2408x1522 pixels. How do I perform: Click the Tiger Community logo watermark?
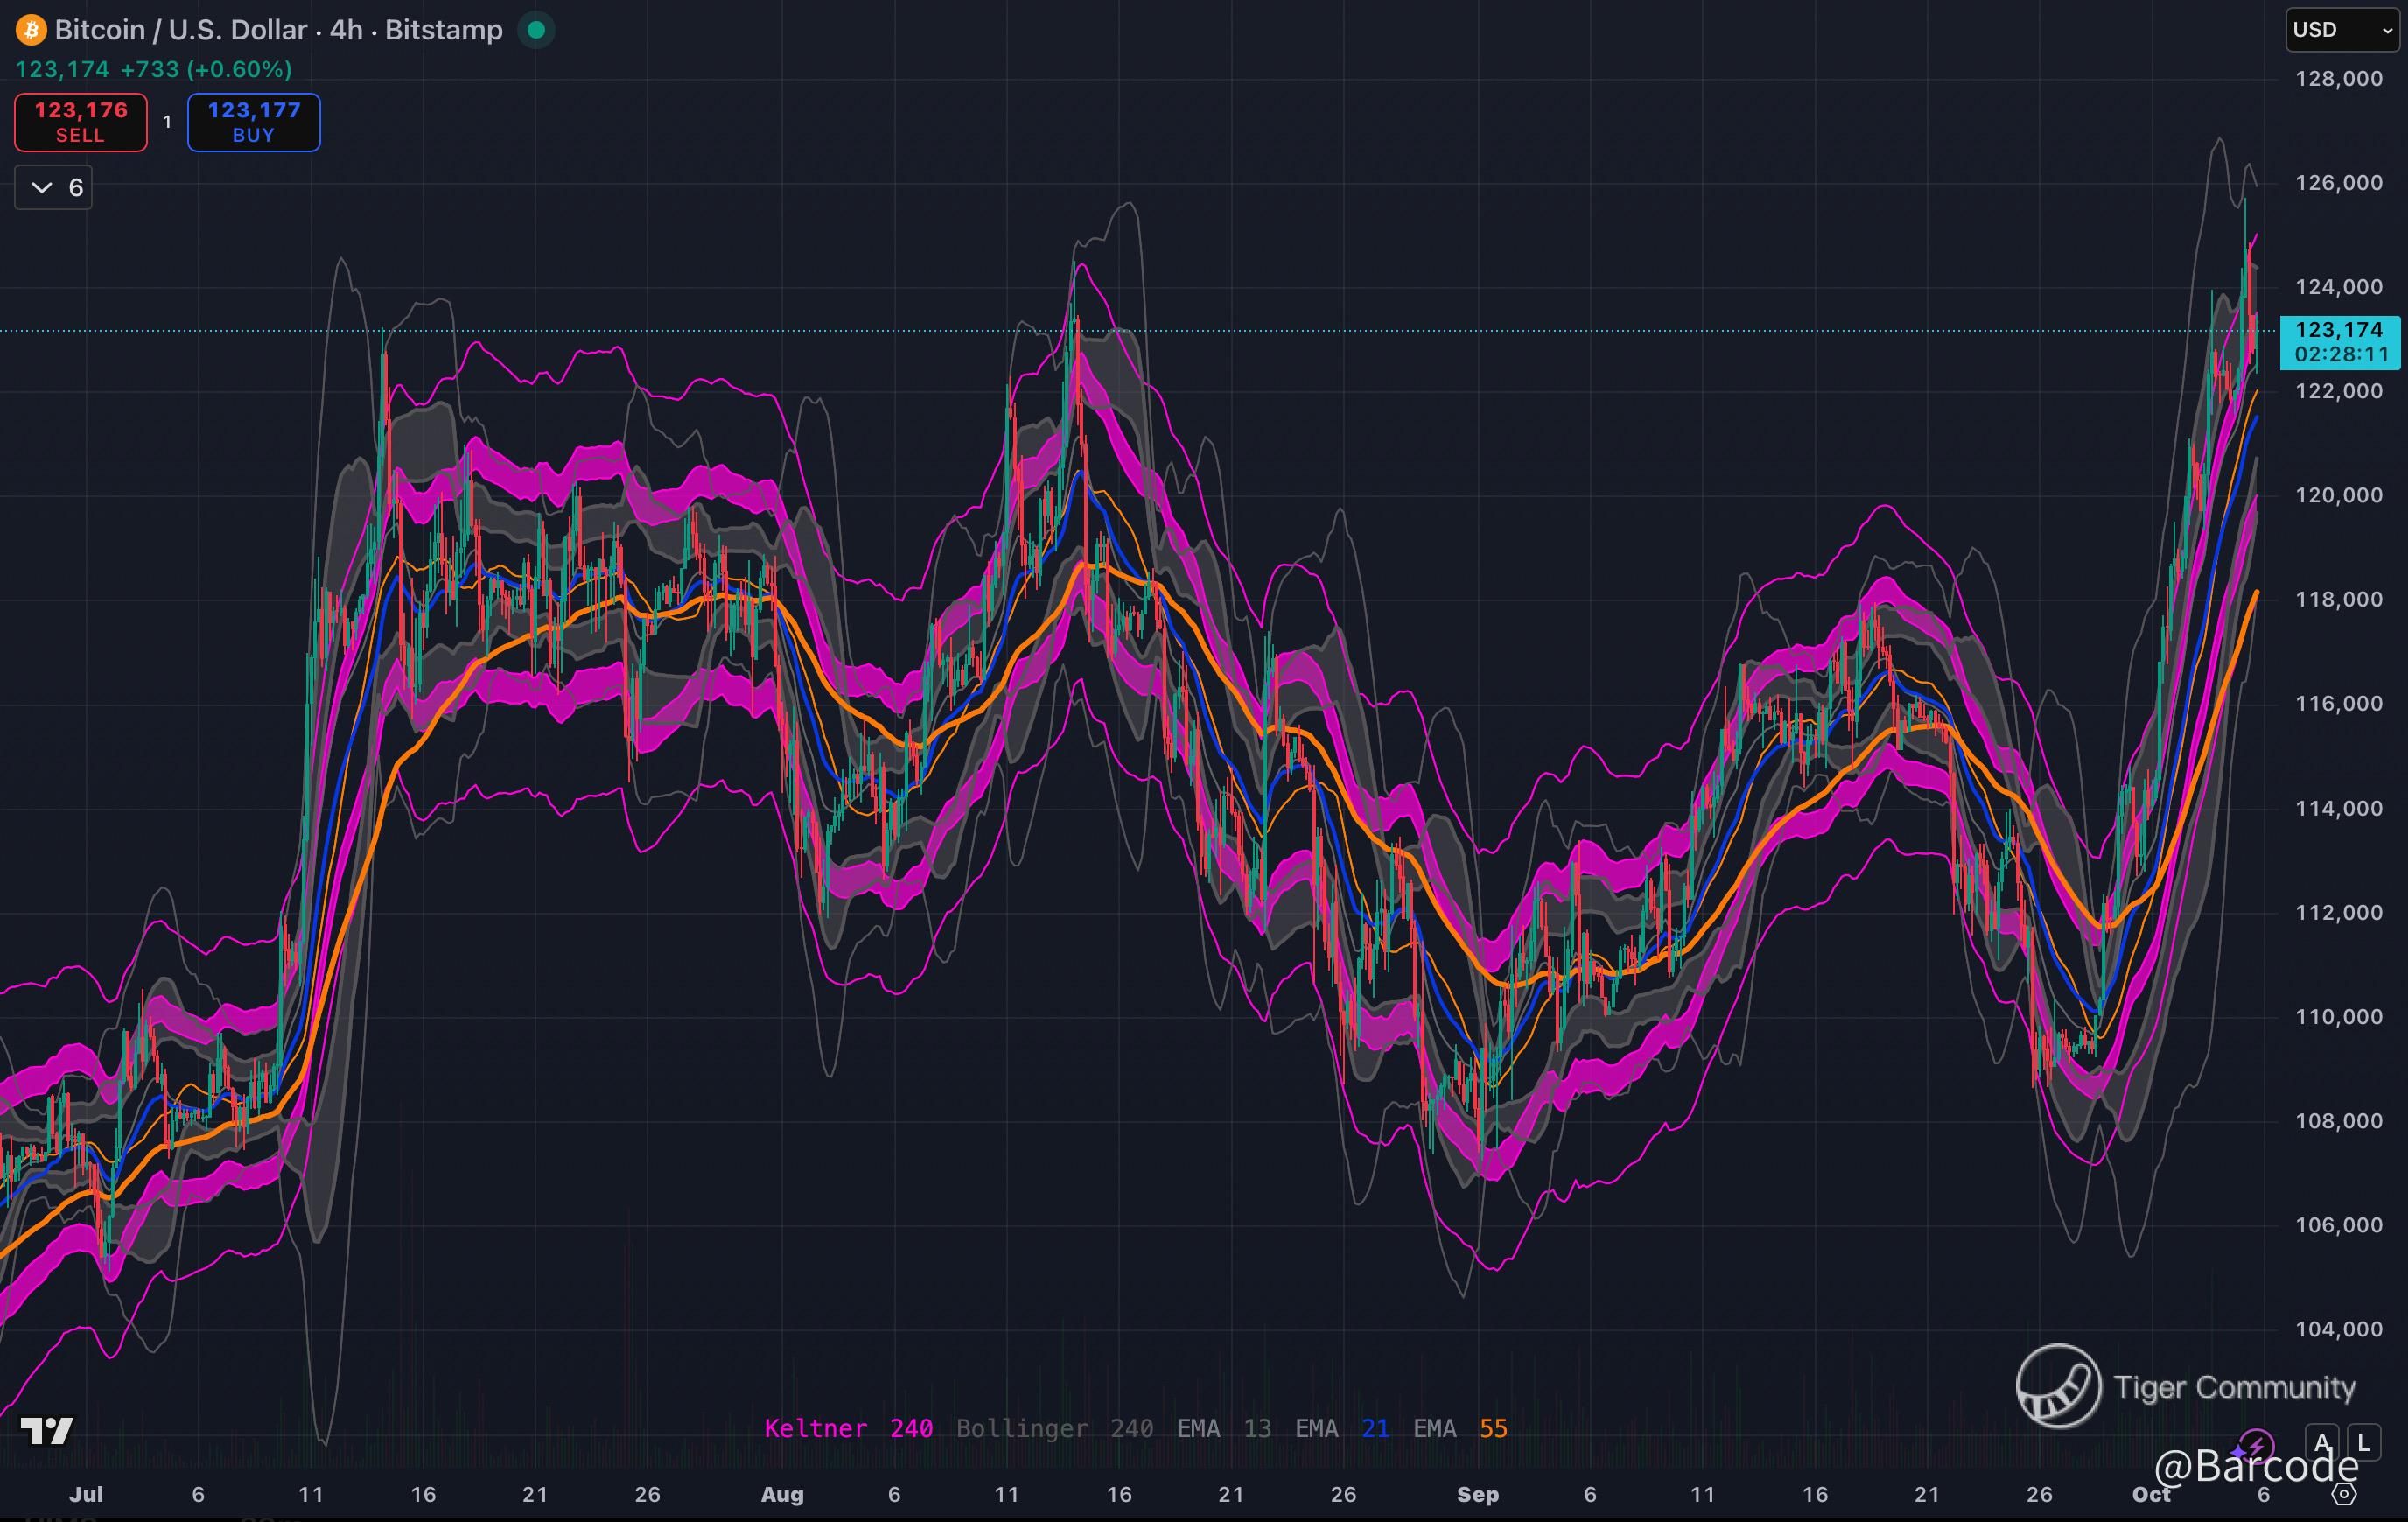(x=2058, y=1386)
